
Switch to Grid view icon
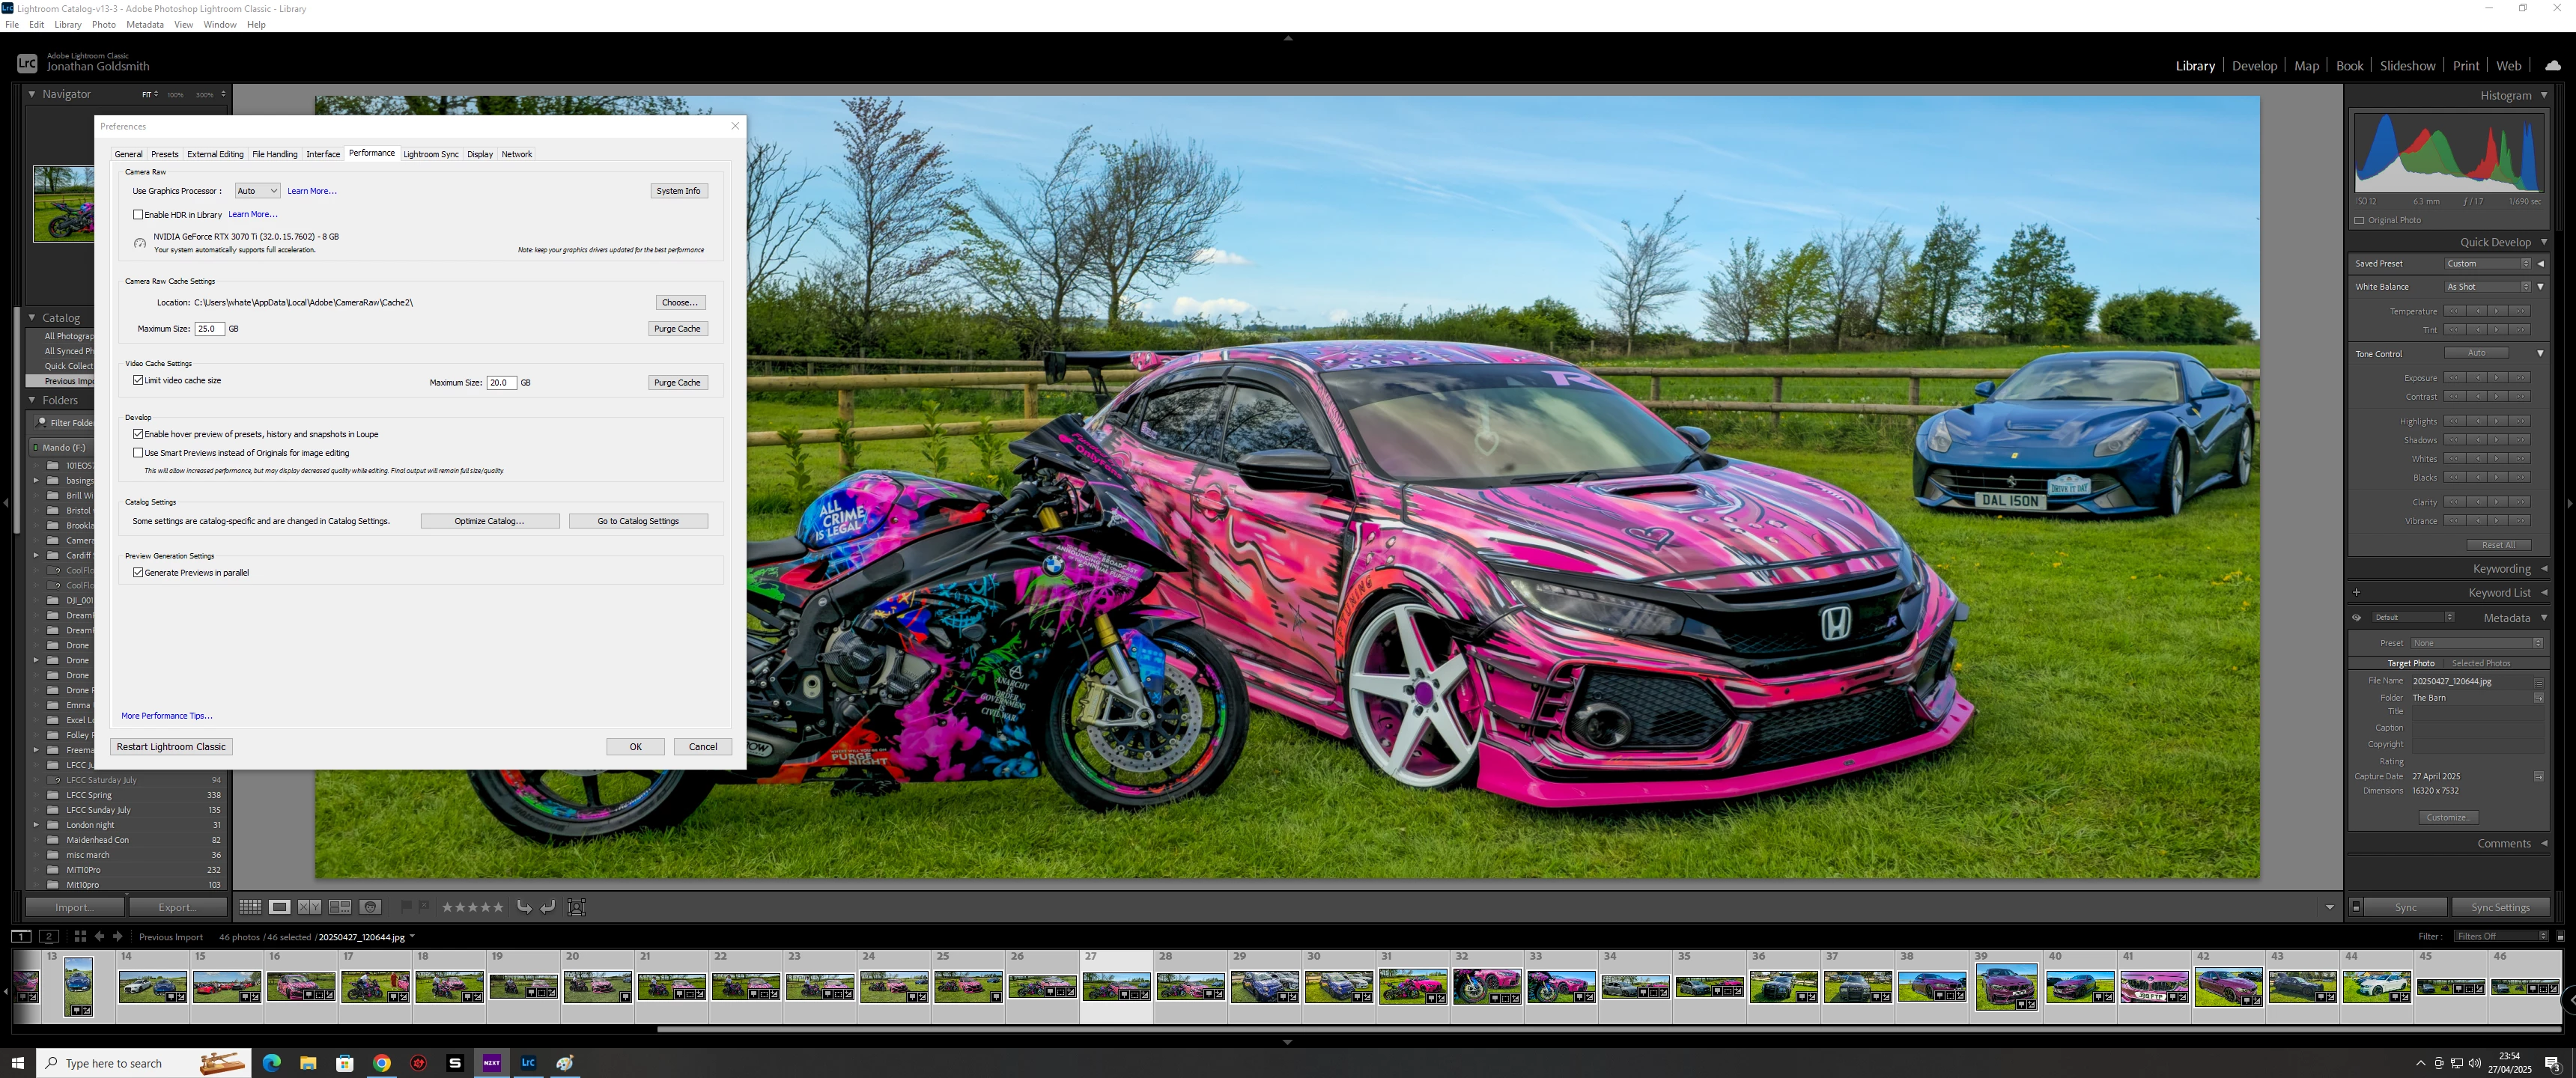click(x=250, y=907)
